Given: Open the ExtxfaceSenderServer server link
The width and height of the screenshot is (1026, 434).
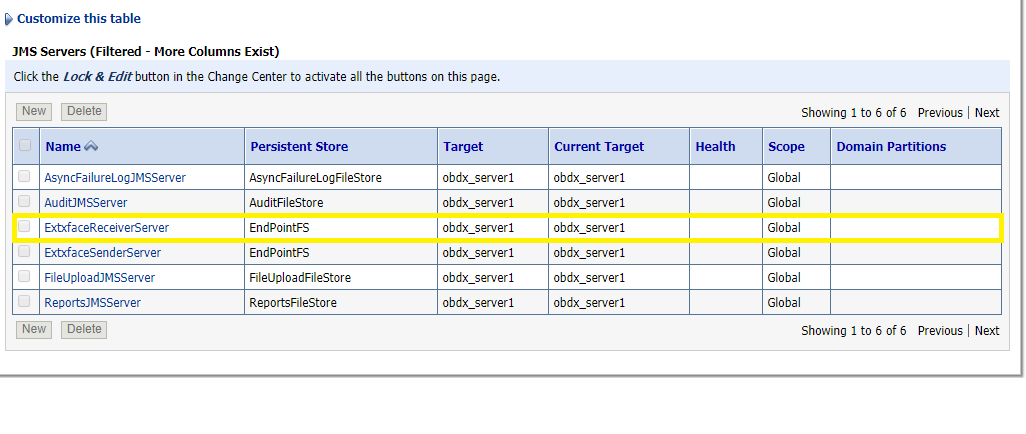Looking at the screenshot, I should tap(102, 253).
